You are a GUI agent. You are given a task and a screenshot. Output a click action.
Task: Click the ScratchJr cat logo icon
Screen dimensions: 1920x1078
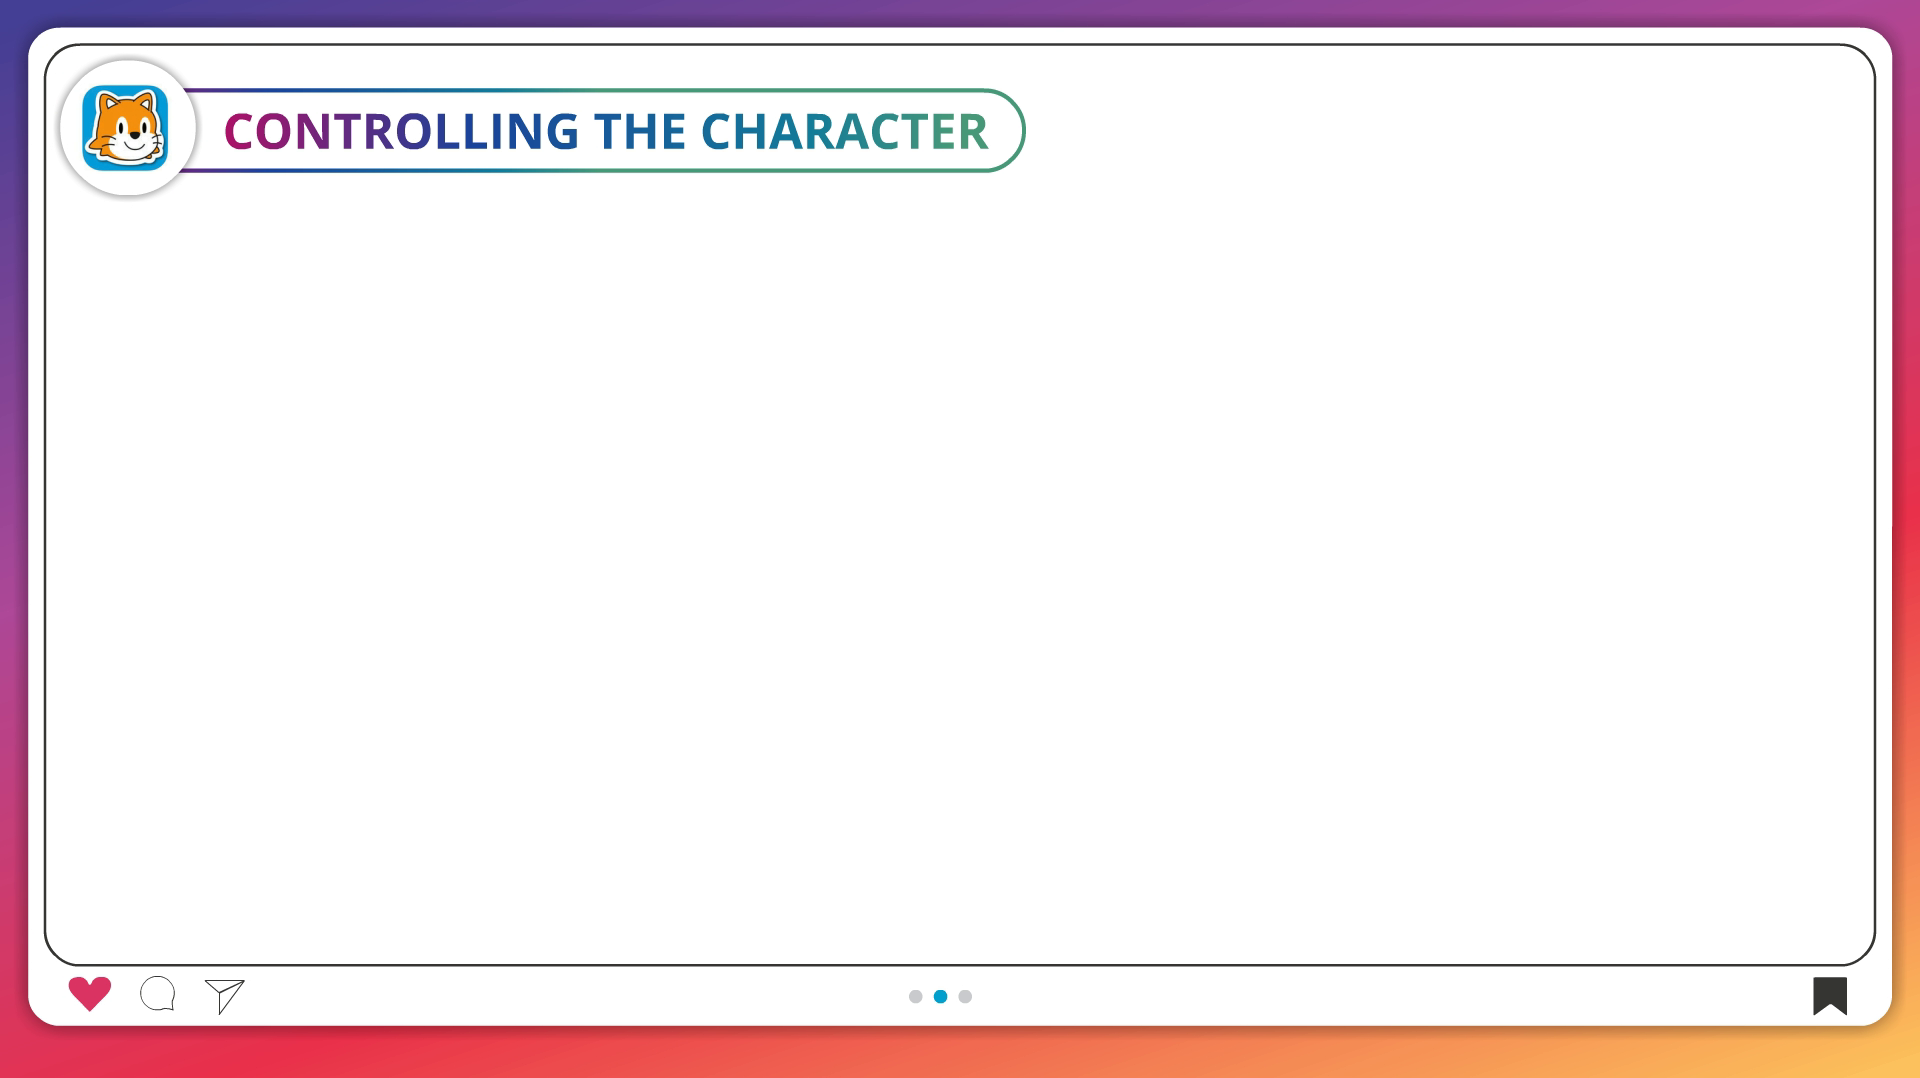point(126,128)
